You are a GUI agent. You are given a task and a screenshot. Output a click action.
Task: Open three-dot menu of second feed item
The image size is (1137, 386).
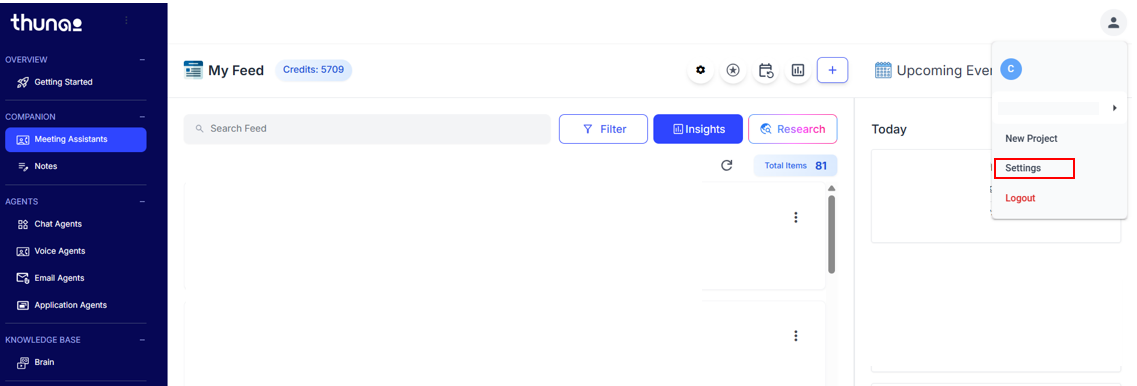point(795,335)
